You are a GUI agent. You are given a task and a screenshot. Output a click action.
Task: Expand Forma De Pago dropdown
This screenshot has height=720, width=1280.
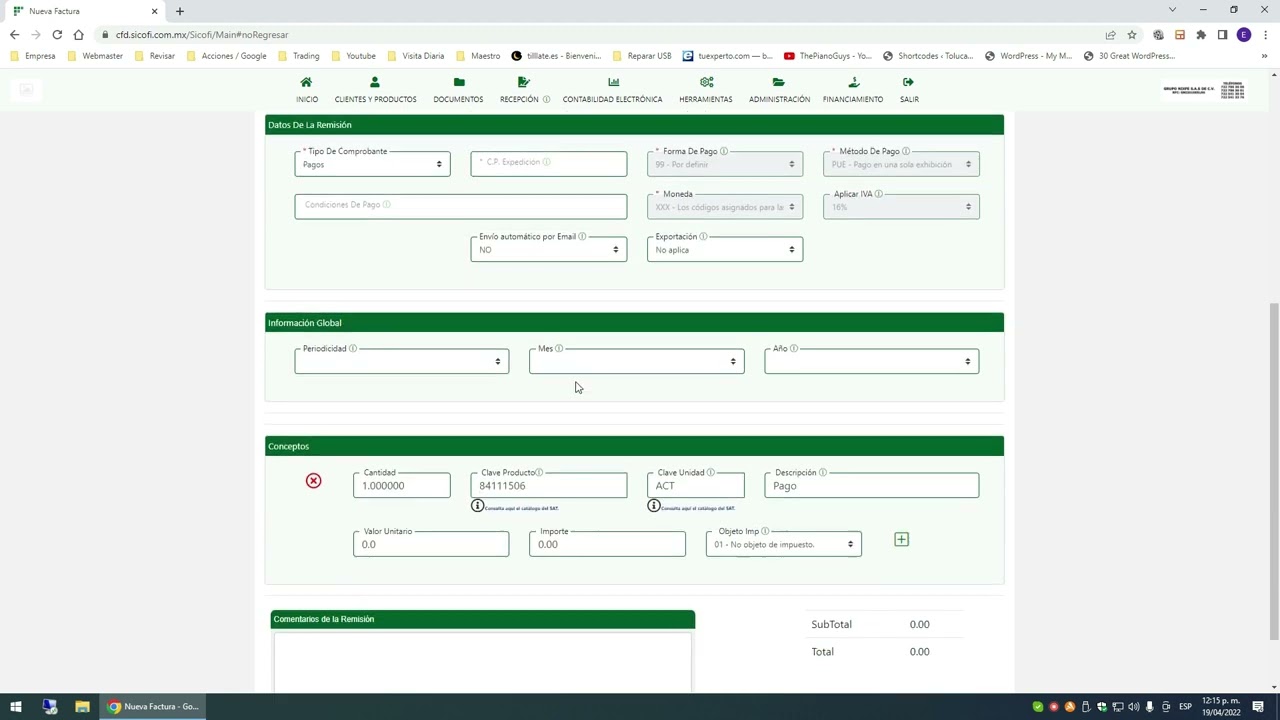pyautogui.click(x=724, y=164)
